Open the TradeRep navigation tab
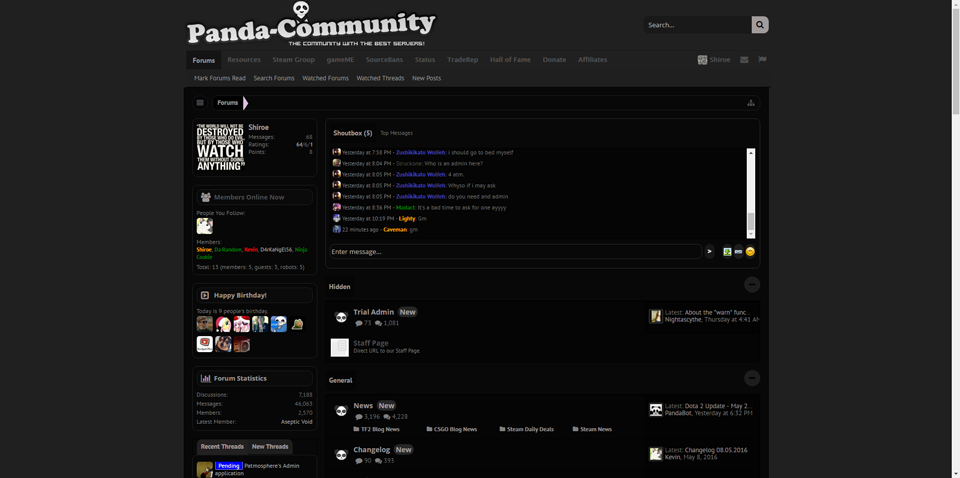This screenshot has height=478, width=960. (x=462, y=60)
